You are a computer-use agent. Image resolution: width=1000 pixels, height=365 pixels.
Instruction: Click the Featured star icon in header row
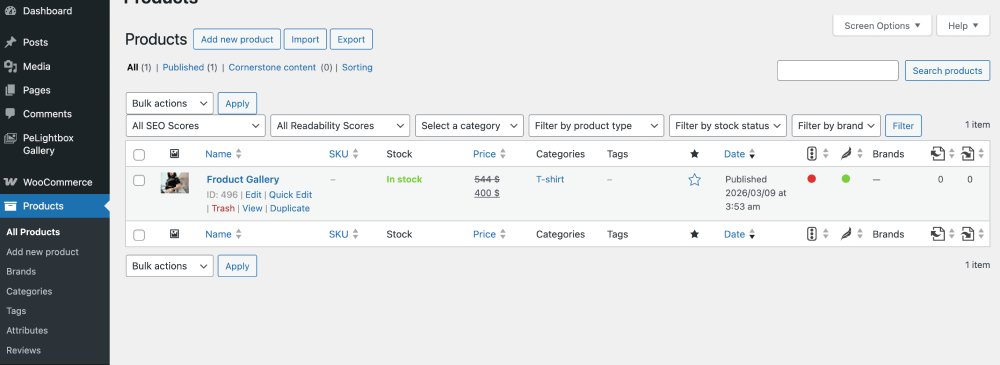click(695, 154)
